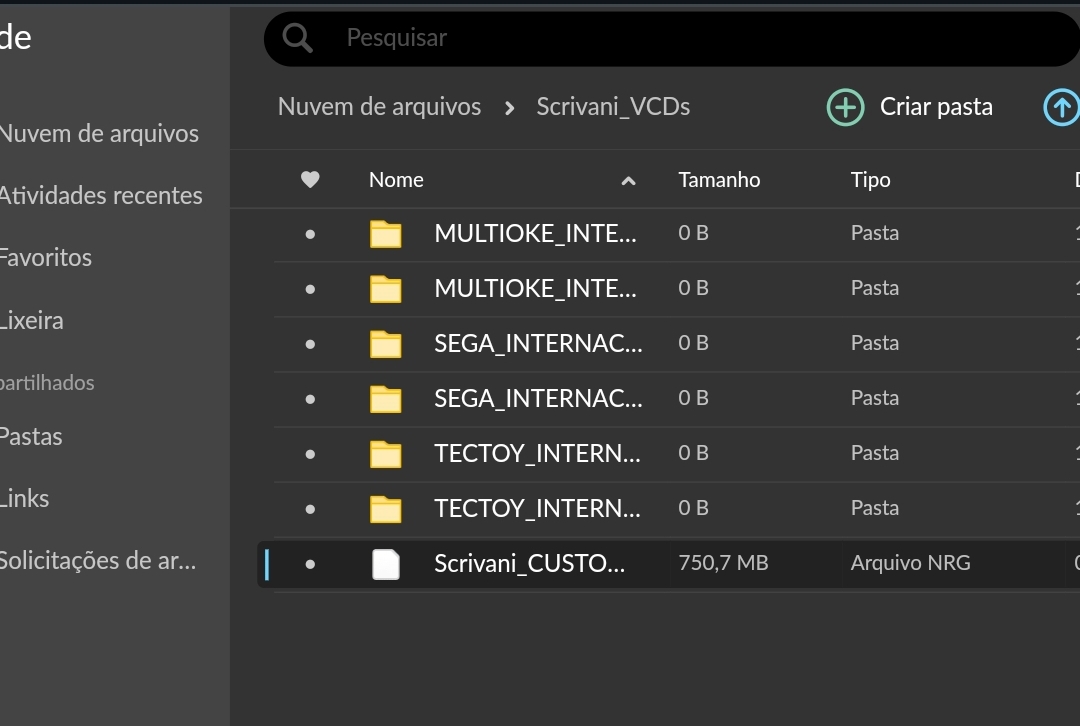Open Nuvem de arquivos in the sidebar
This screenshot has height=726, width=1080.
(99, 134)
